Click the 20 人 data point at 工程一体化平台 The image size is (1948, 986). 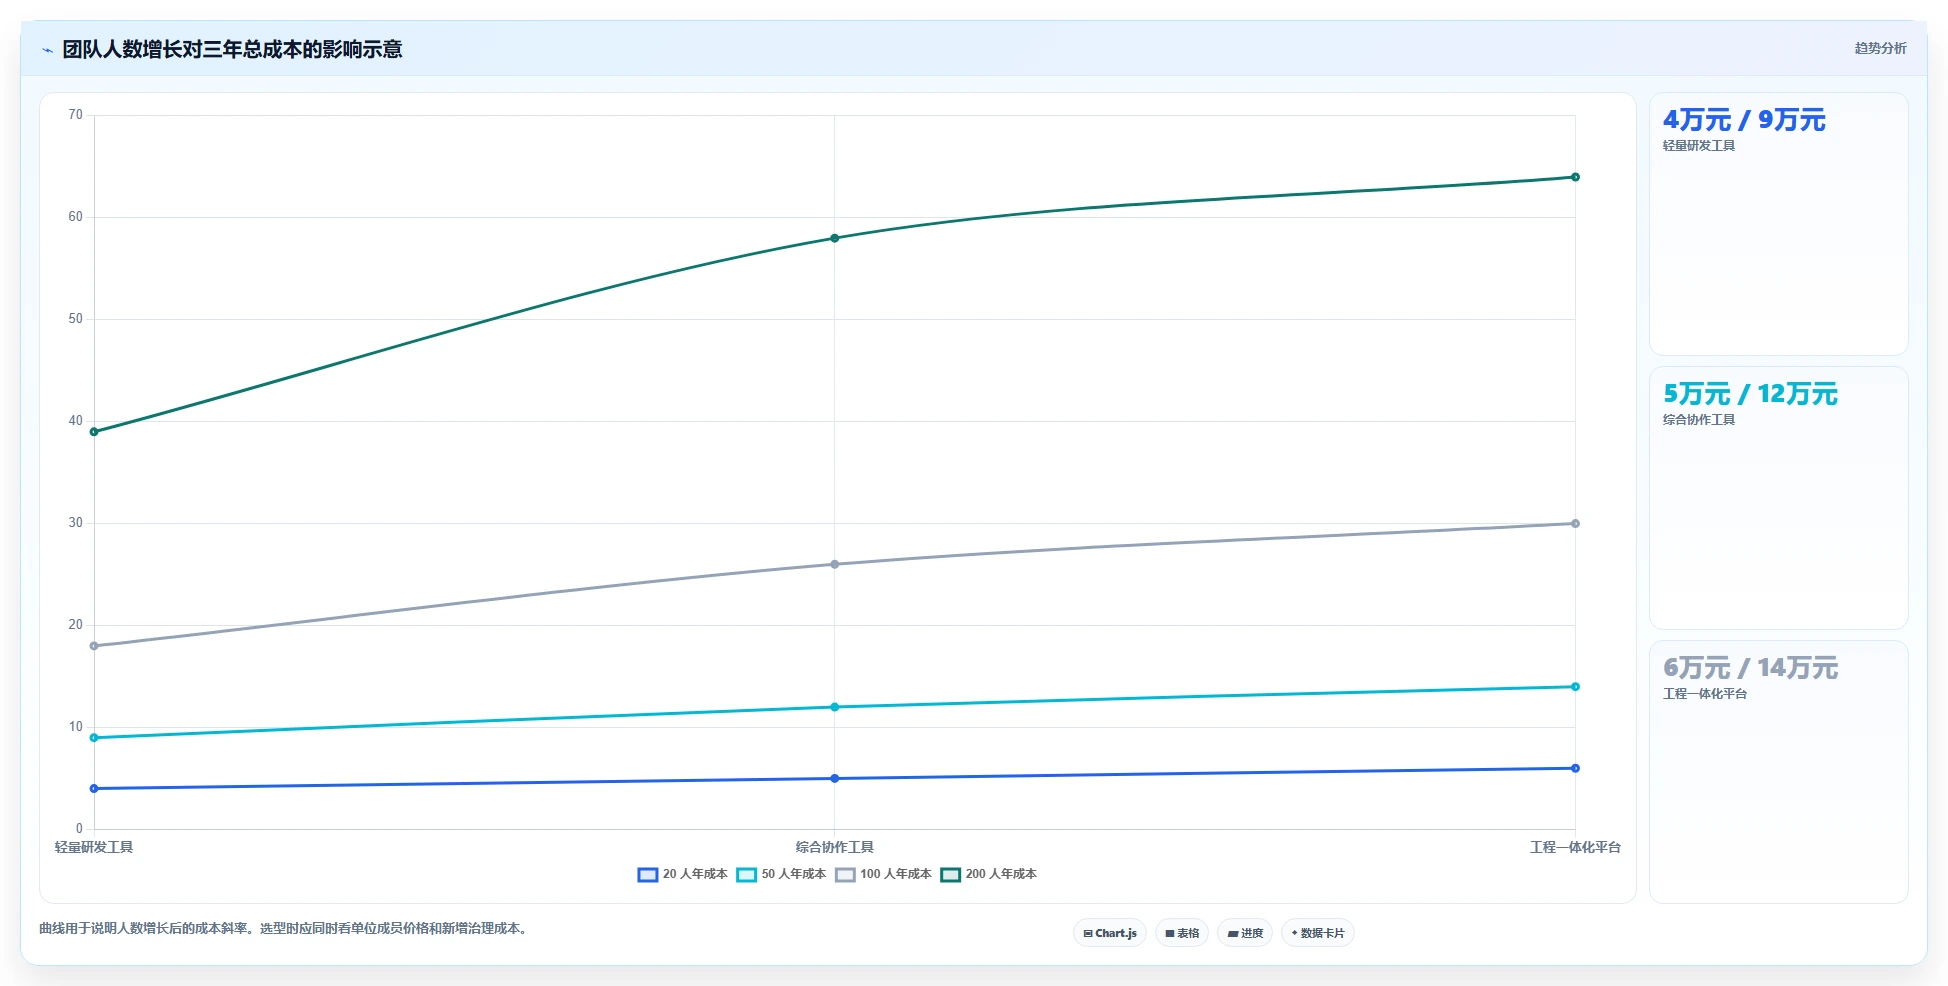pos(1575,768)
